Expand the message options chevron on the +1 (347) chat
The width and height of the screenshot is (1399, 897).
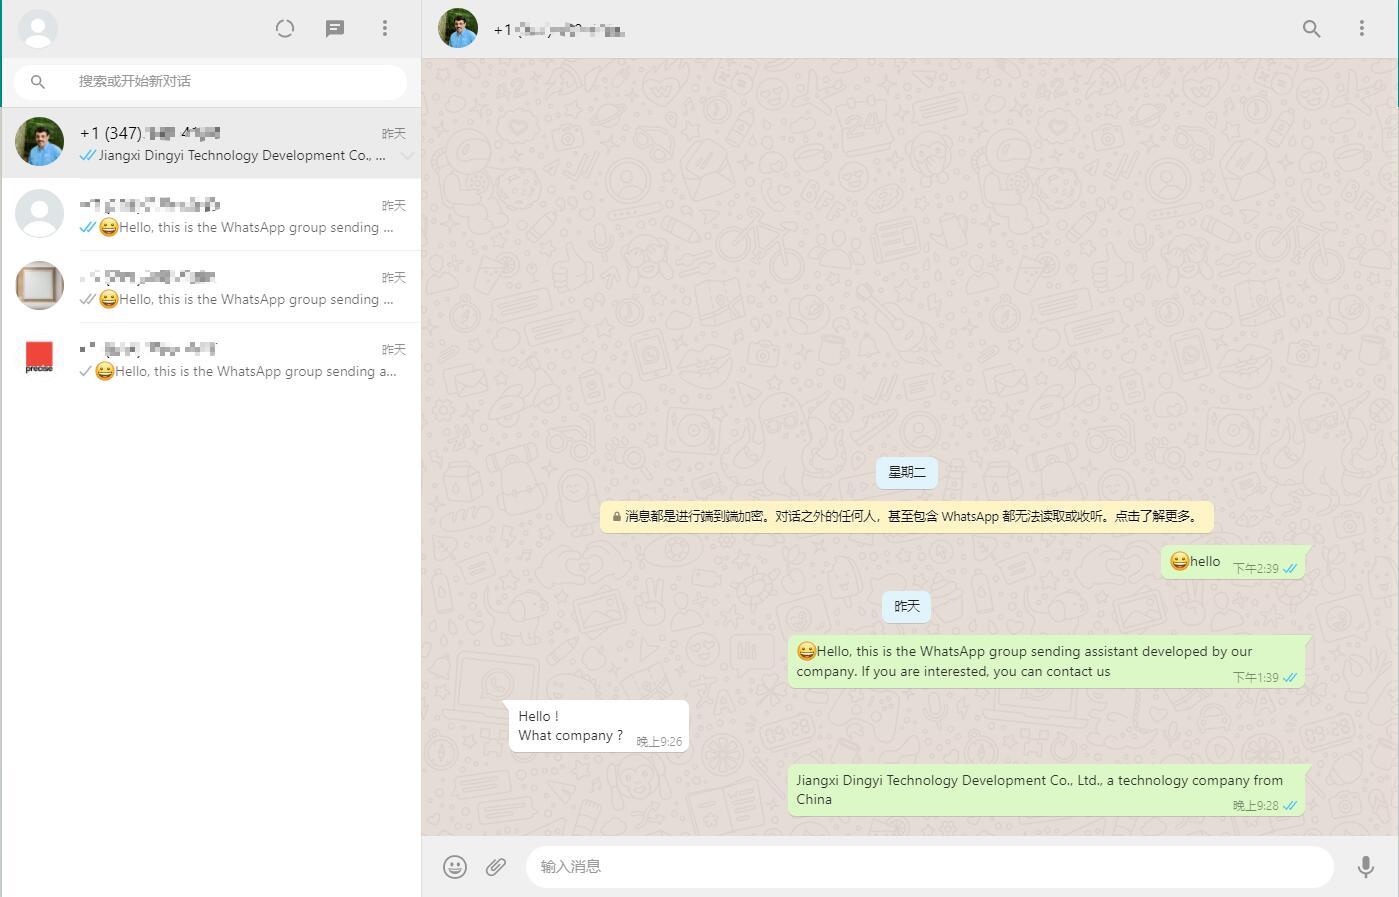click(x=406, y=156)
